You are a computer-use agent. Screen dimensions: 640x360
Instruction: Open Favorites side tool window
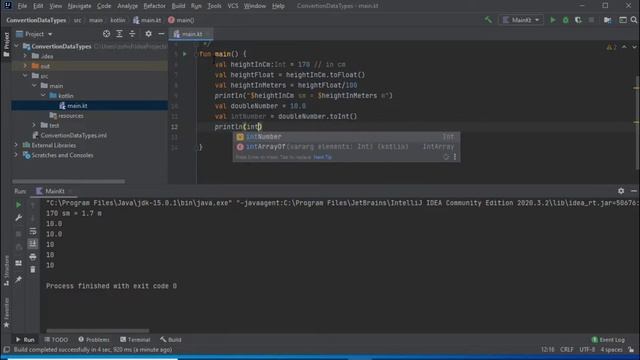point(6,313)
